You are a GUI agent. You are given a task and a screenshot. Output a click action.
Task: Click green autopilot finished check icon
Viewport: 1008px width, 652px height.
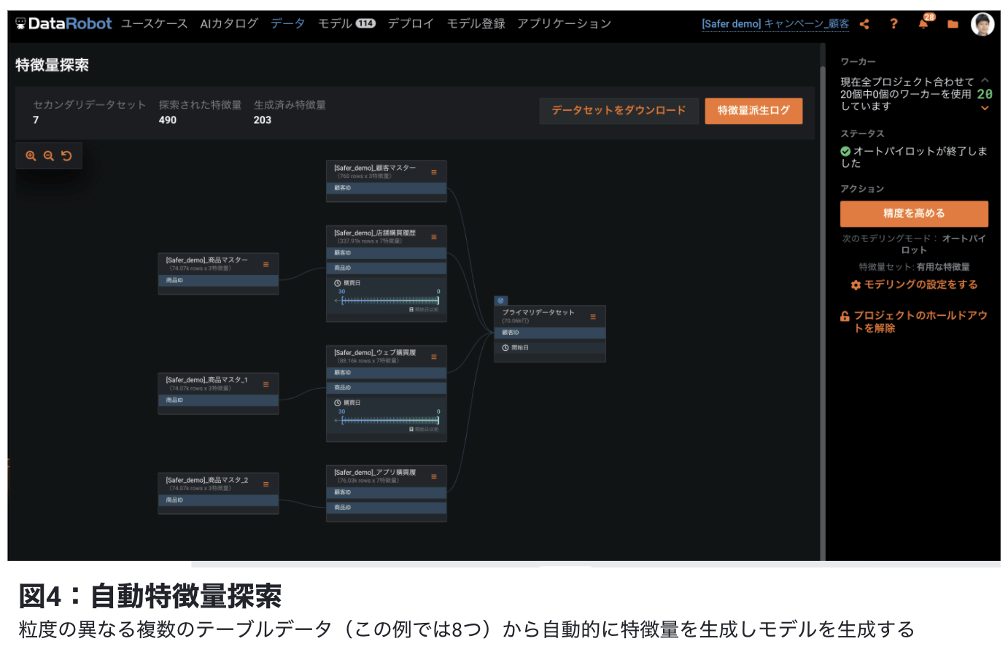(845, 151)
